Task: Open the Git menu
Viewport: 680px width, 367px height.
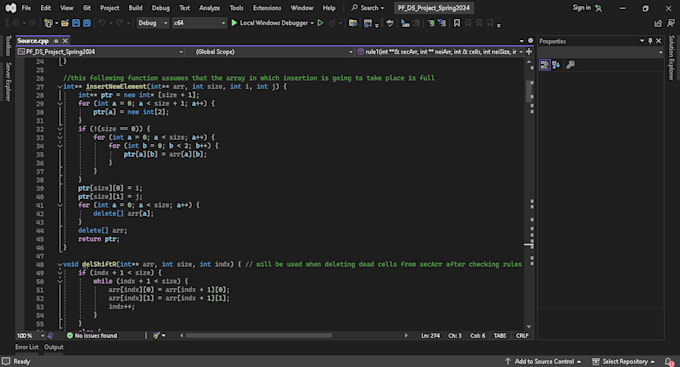Action: (x=87, y=8)
